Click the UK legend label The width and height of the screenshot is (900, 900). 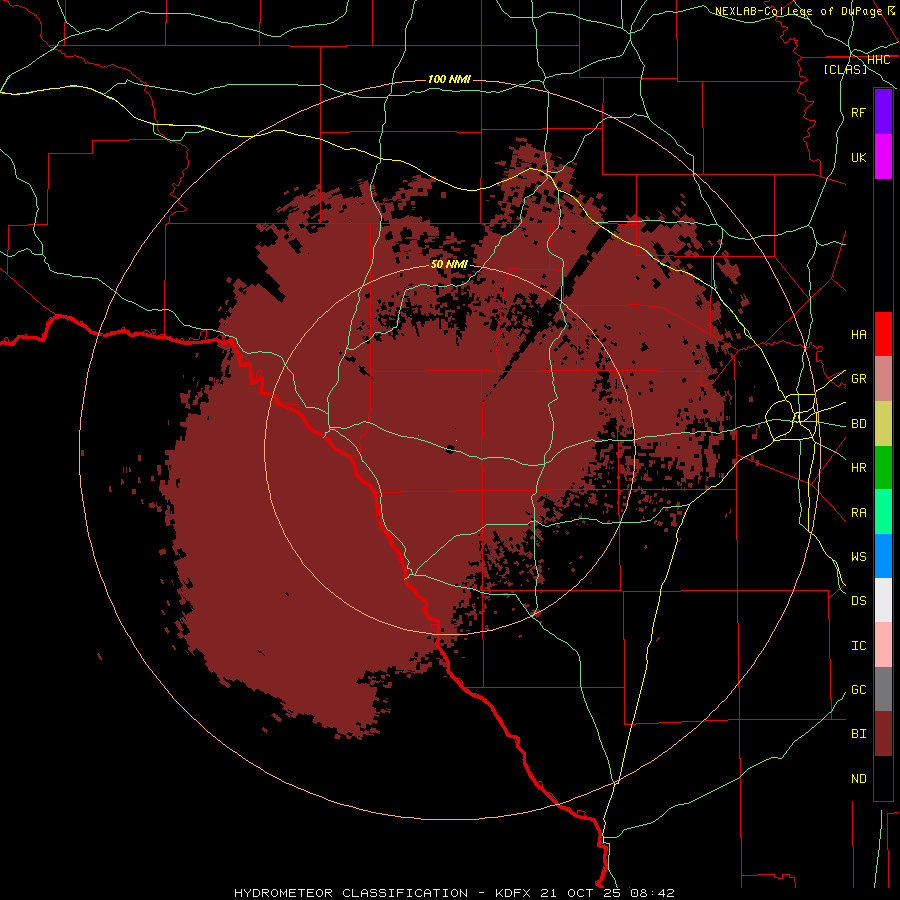(x=858, y=158)
